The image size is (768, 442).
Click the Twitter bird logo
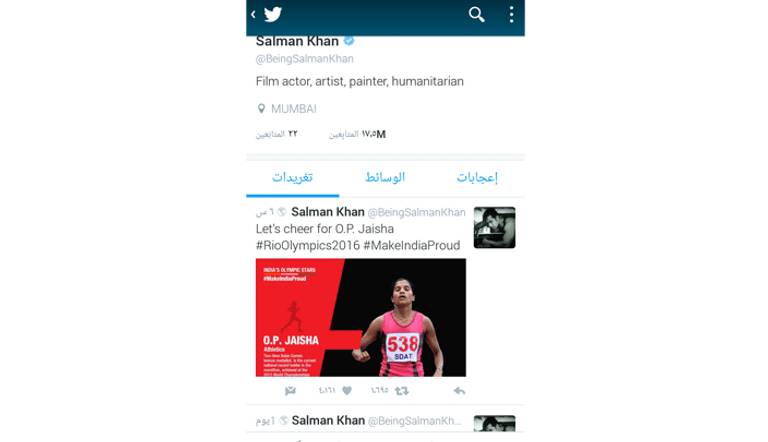pyautogui.click(x=273, y=14)
